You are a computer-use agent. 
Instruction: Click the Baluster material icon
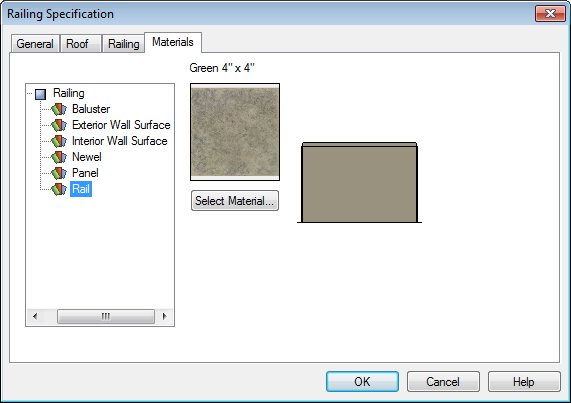click(x=59, y=109)
